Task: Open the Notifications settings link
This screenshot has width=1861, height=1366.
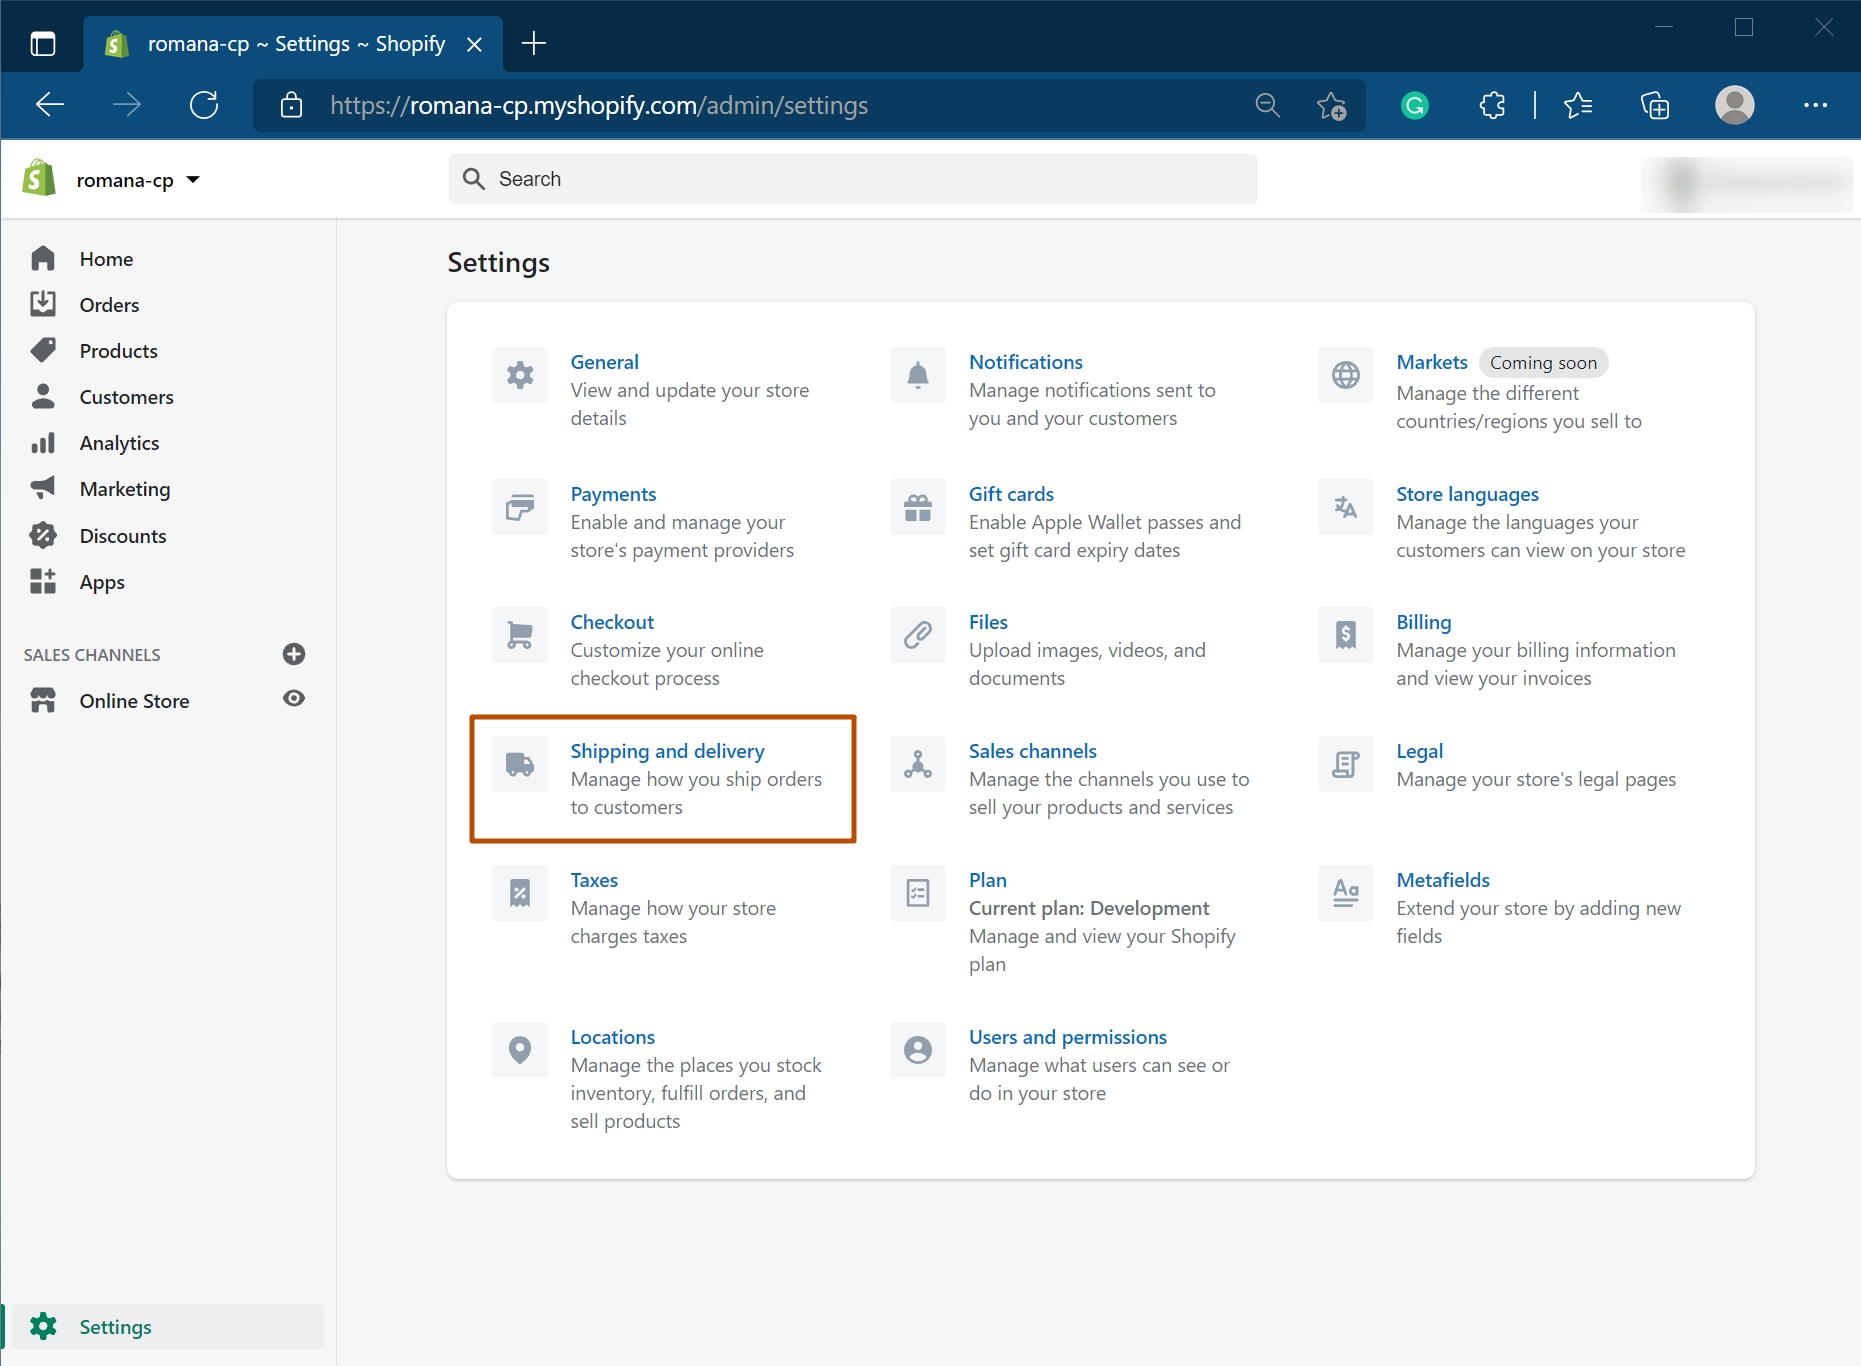Action: pyautogui.click(x=1025, y=362)
